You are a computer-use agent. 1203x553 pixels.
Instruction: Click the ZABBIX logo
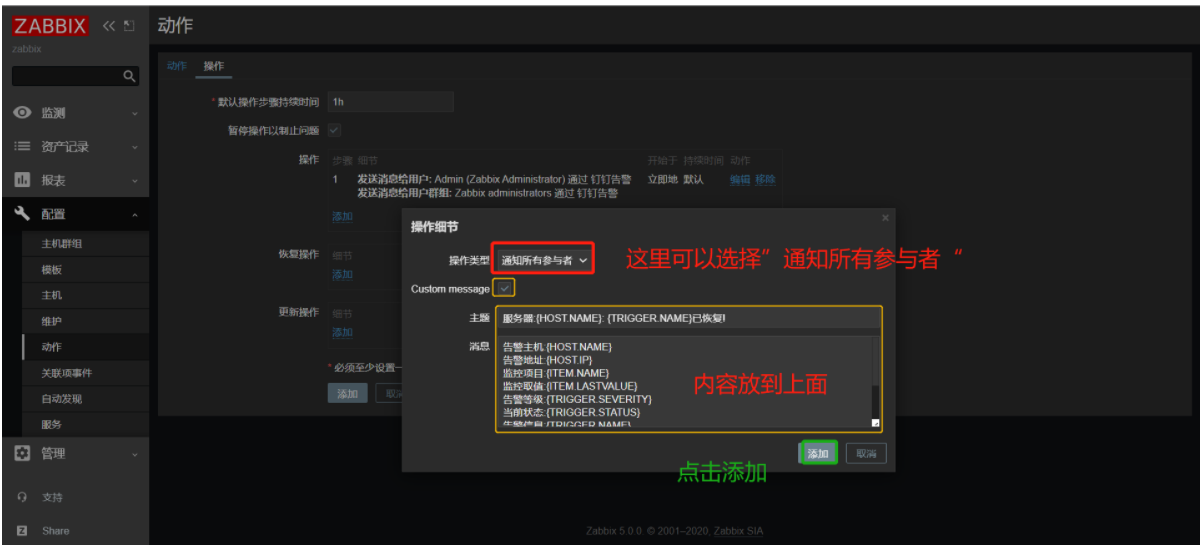click(50, 26)
